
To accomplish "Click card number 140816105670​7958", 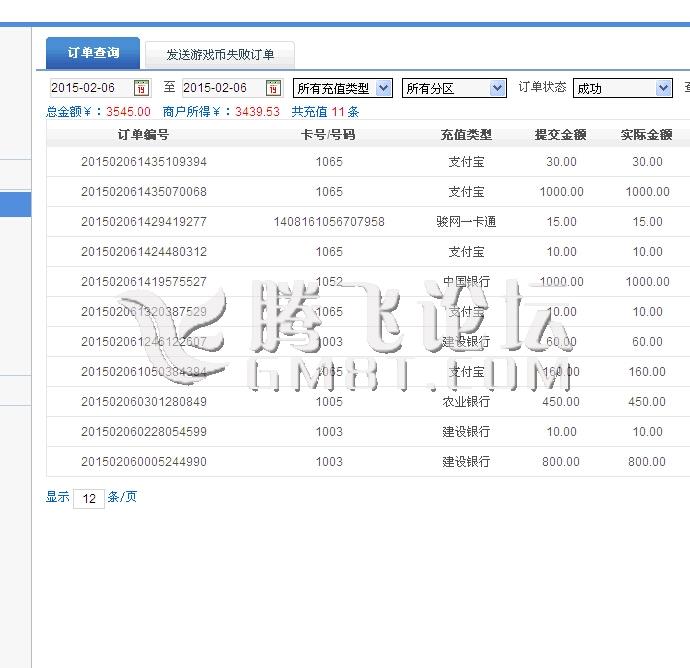I will click(x=329, y=222).
